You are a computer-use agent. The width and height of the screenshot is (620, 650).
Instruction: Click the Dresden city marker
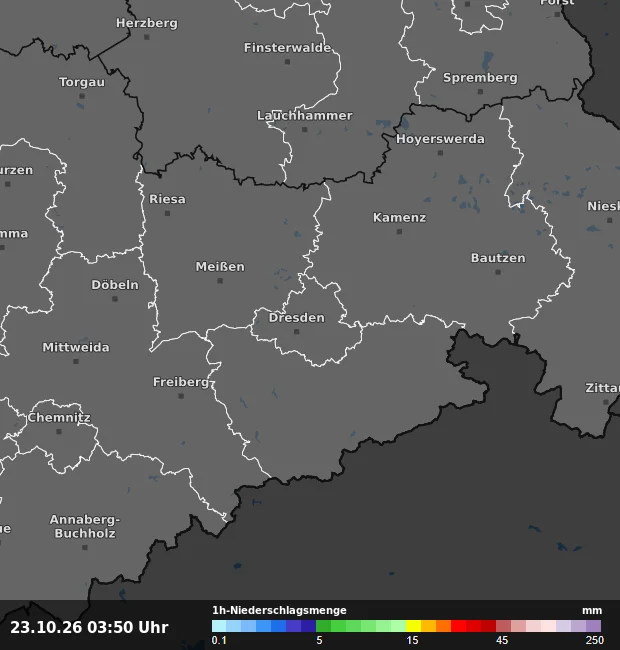click(x=296, y=332)
